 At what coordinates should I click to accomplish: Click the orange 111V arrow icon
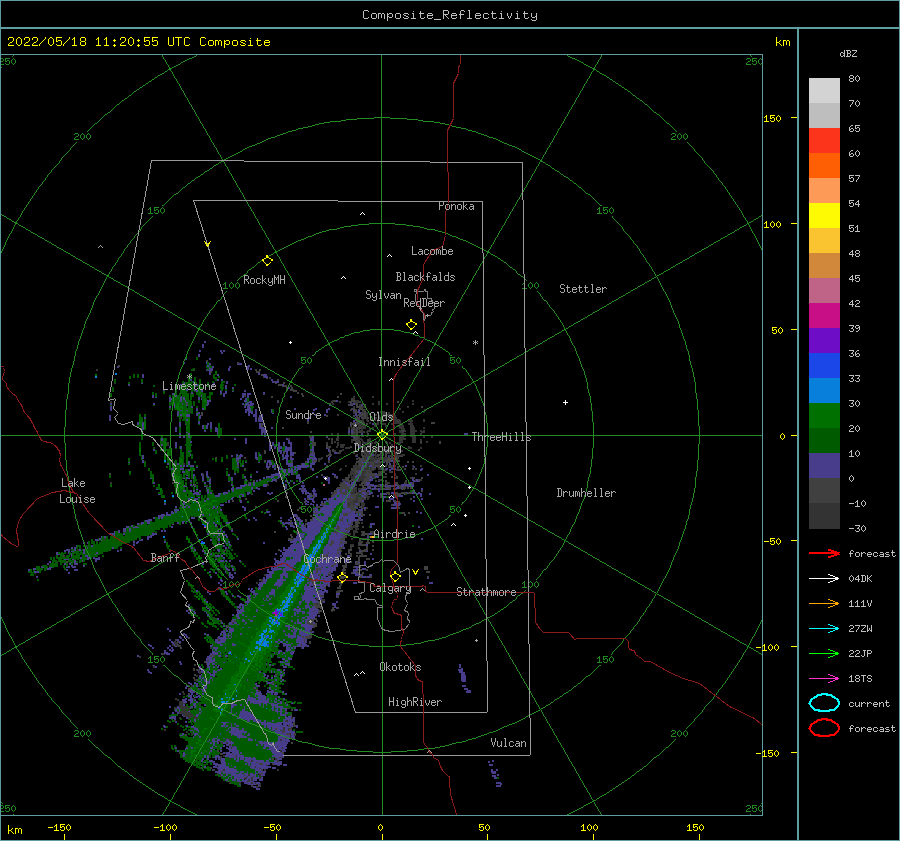(824, 603)
